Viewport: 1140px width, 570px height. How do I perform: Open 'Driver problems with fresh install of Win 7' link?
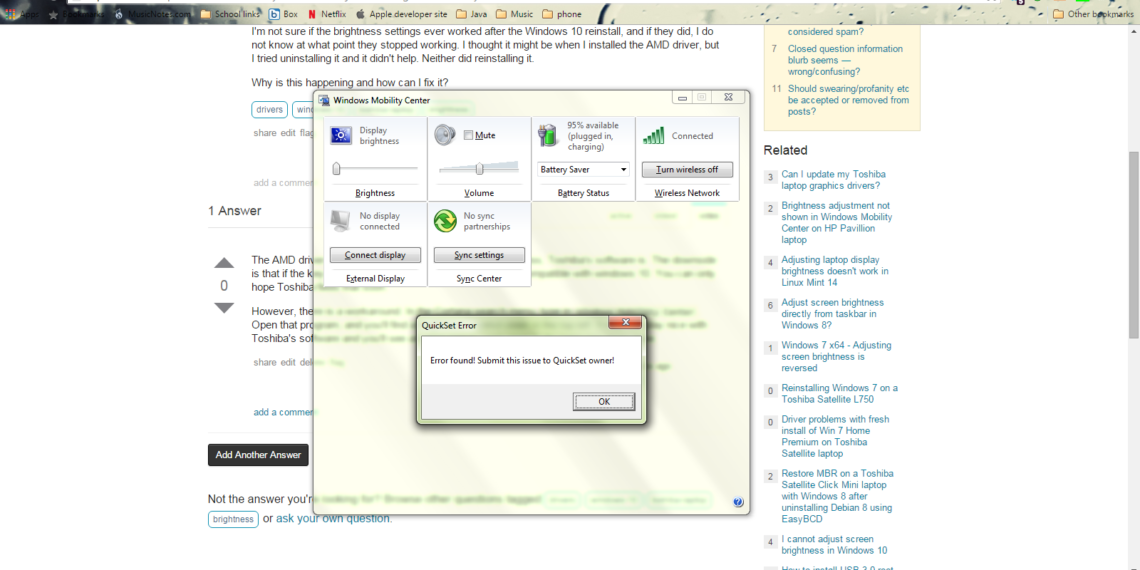(835, 436)
